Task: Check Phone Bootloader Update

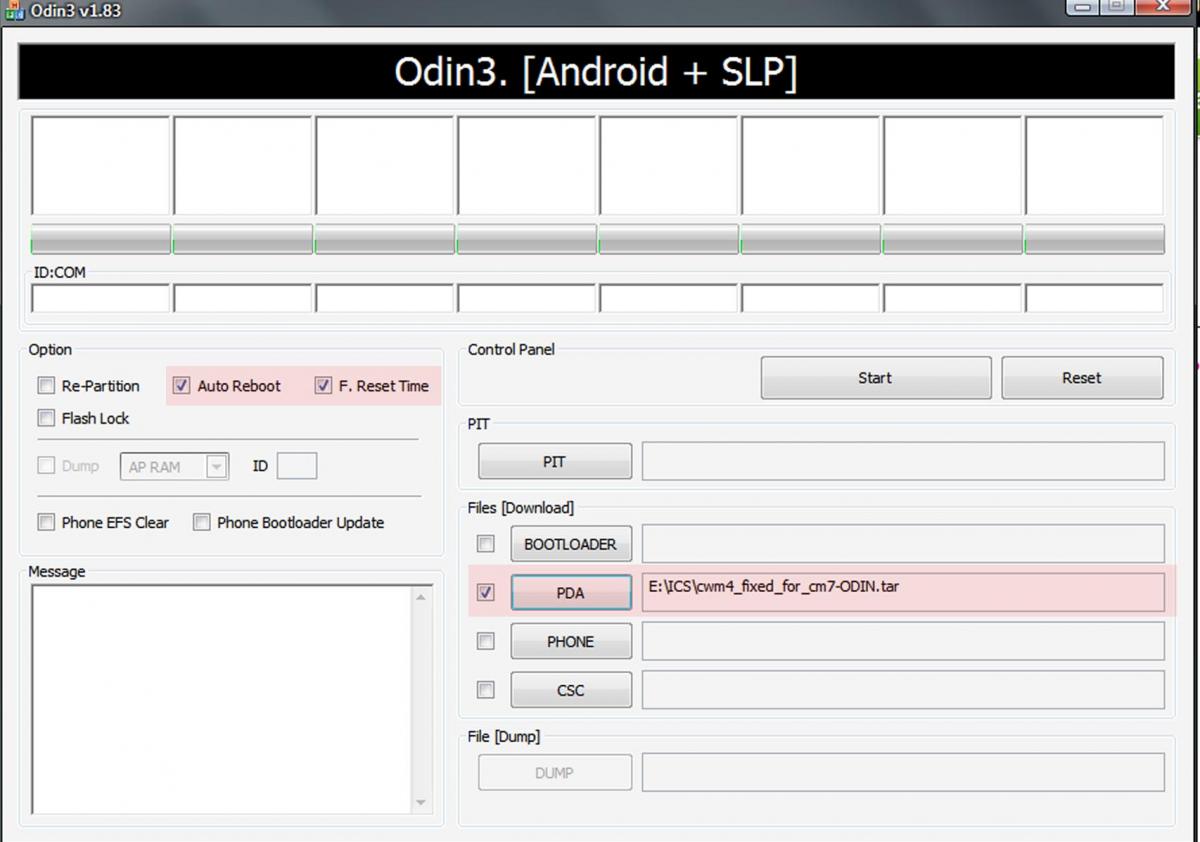Action: click(202, 522)
